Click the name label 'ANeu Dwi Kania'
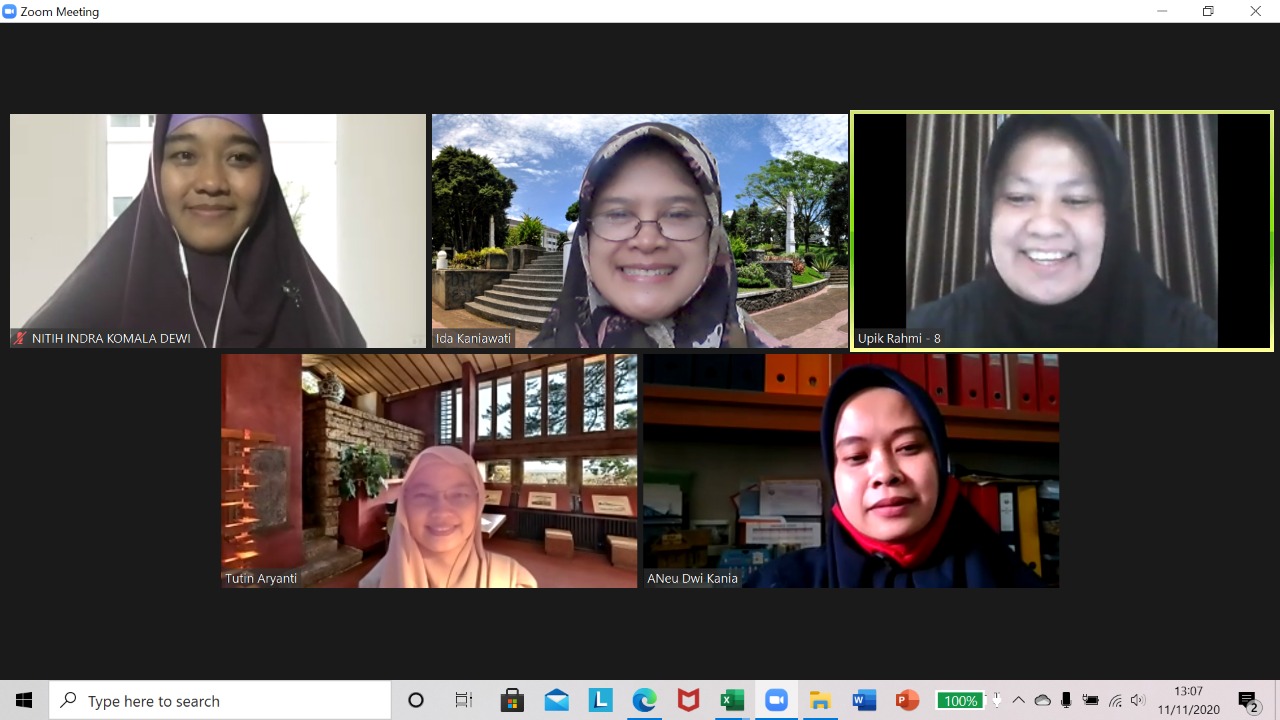 pyautogui.click(x=692, y=578)
